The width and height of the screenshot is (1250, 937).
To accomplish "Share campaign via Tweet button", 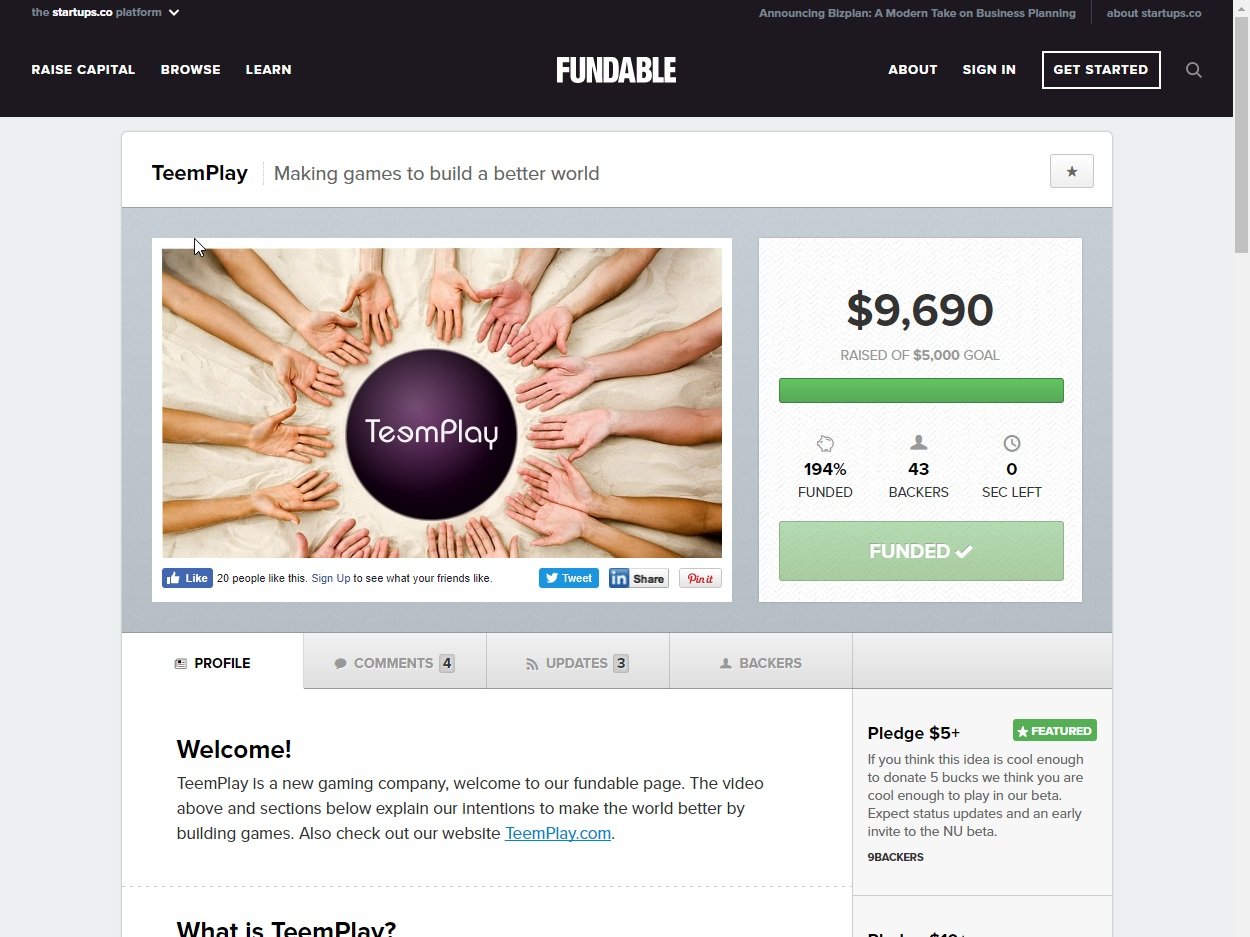I will pos(569,578).
